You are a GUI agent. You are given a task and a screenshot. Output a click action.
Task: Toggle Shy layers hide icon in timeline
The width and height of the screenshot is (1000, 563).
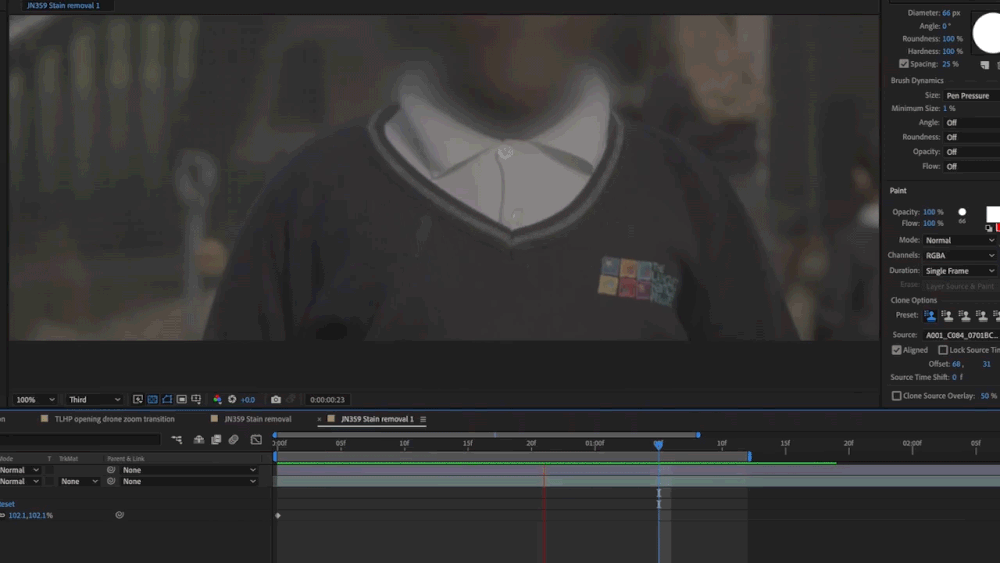tap(199, 439)
